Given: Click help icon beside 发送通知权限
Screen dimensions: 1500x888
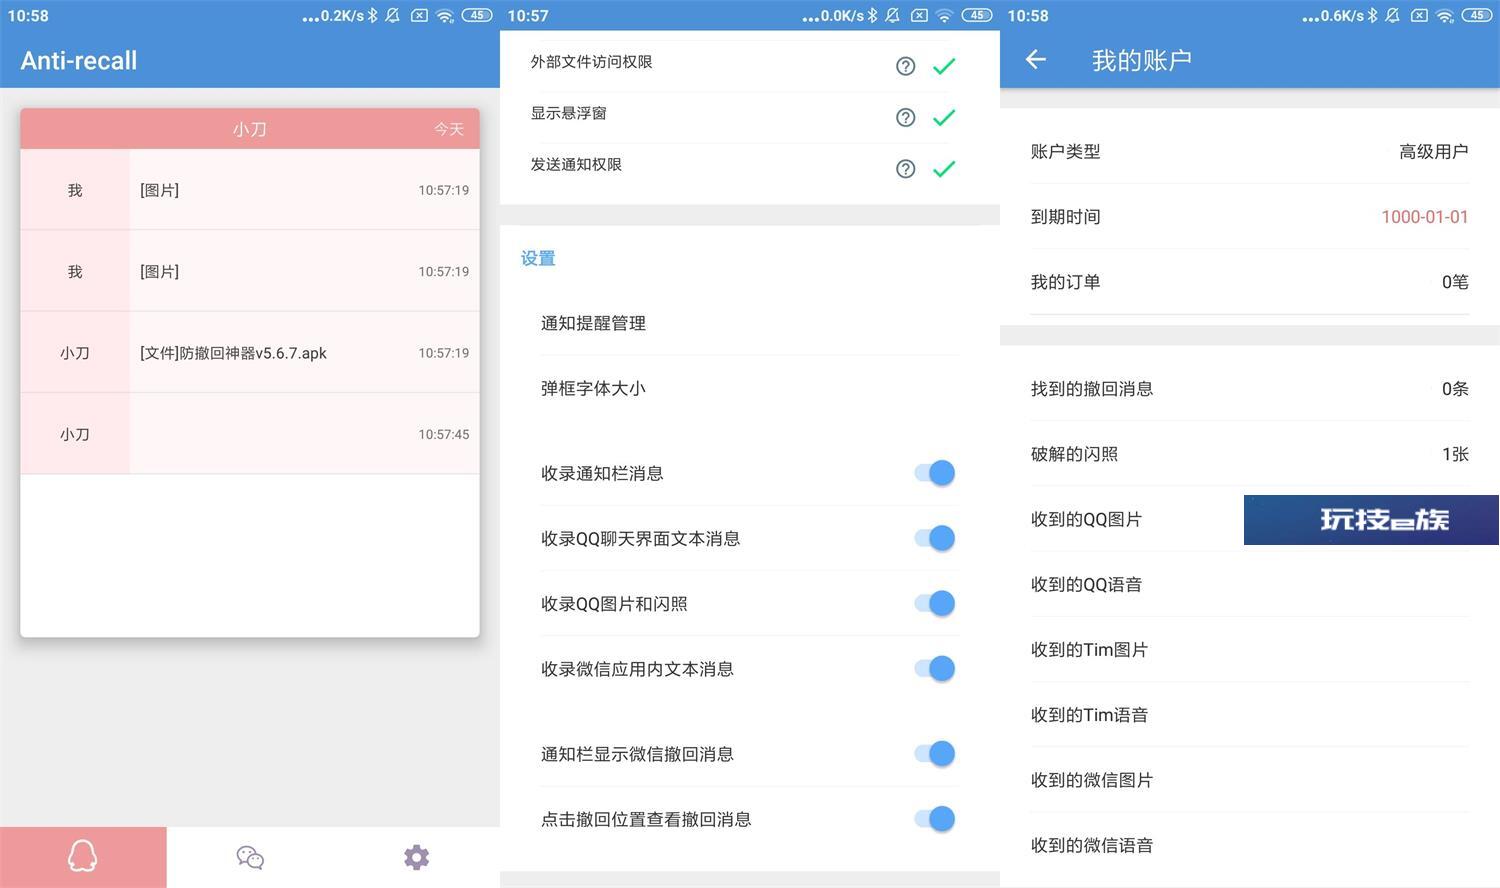Looking at the screenshot, I should [905, 169].
